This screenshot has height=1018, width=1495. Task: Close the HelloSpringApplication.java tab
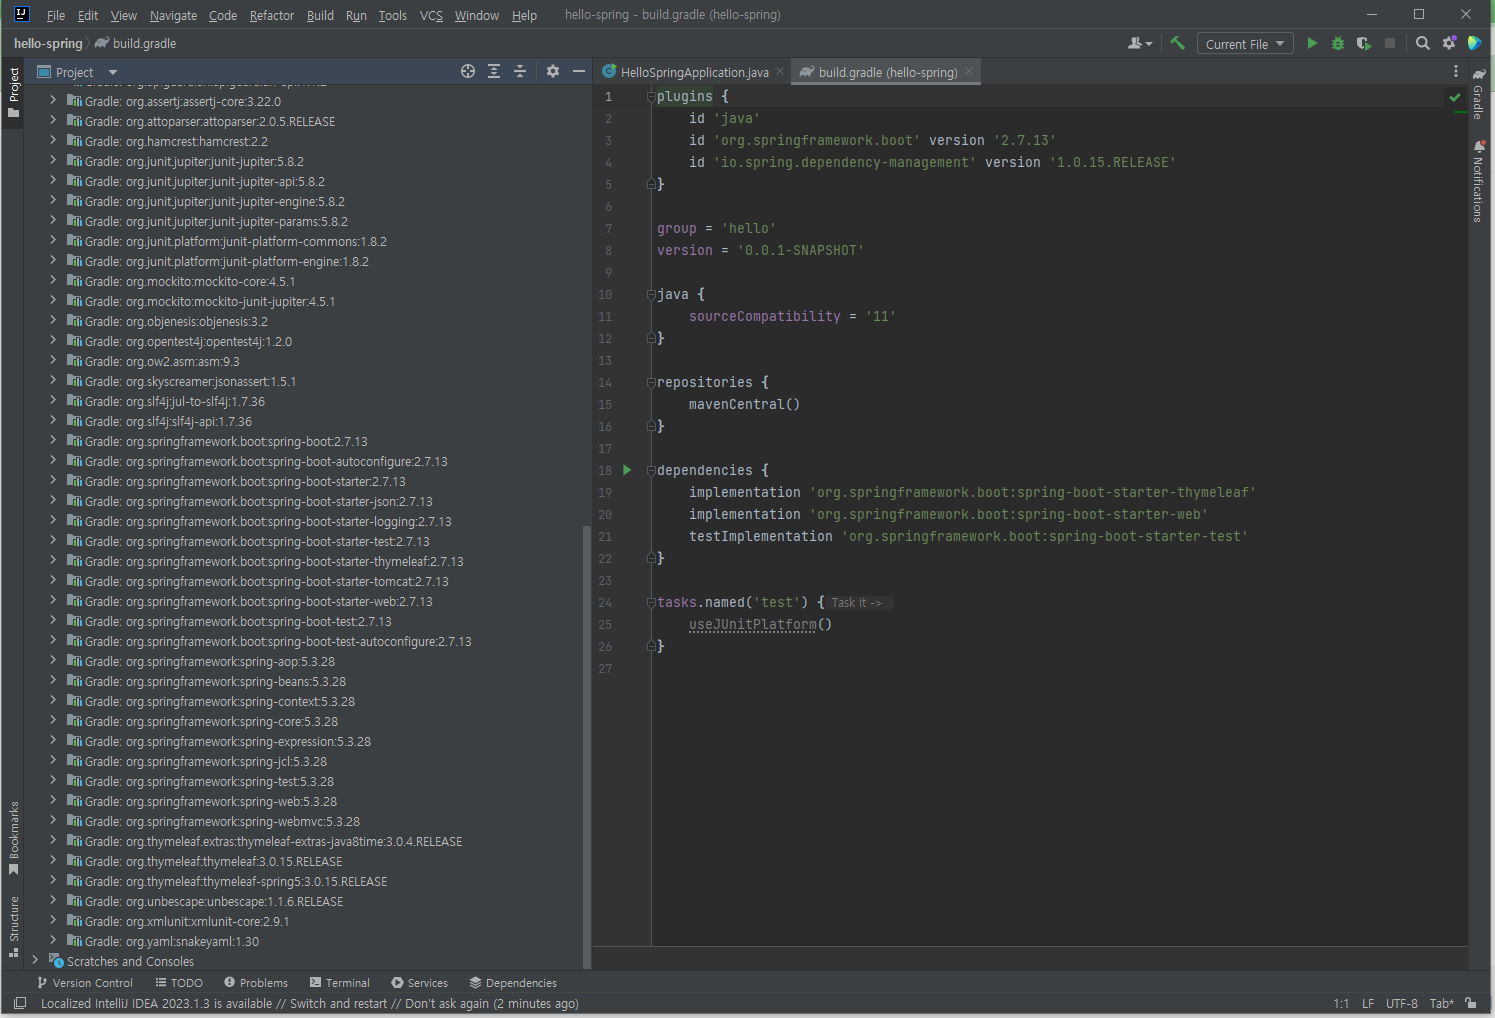pyautogui.click(x=780, y=72)
